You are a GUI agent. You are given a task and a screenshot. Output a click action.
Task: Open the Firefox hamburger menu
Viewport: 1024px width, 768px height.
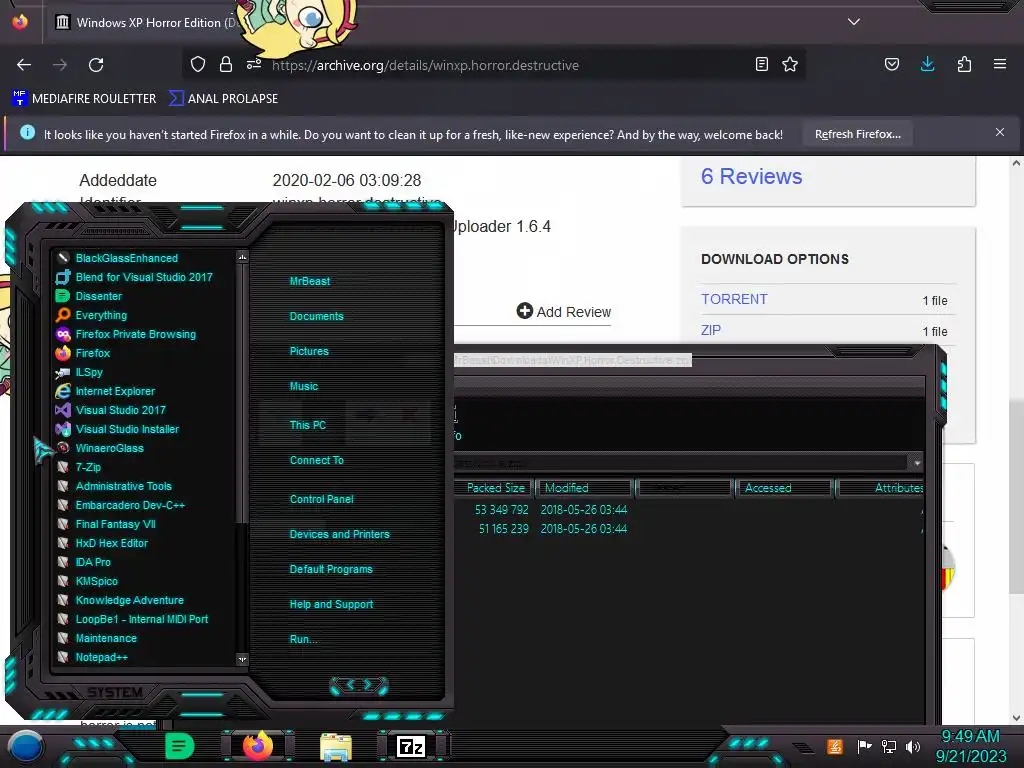1000,64
